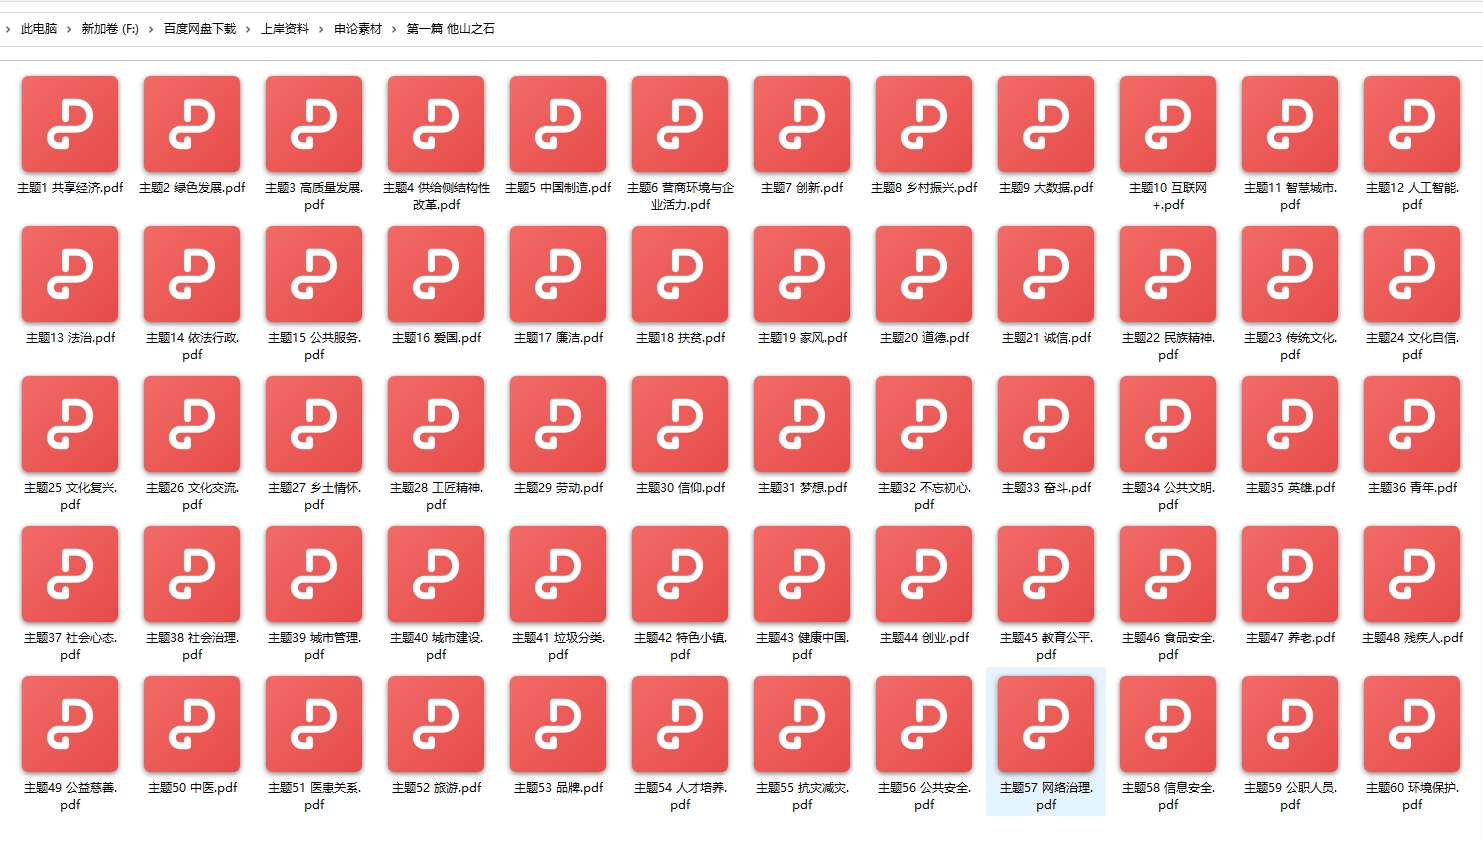Click the 主题36 青年.pdf file icon
The width and height of the screenshot is (1483, 841).
[x=1412, y=425]
